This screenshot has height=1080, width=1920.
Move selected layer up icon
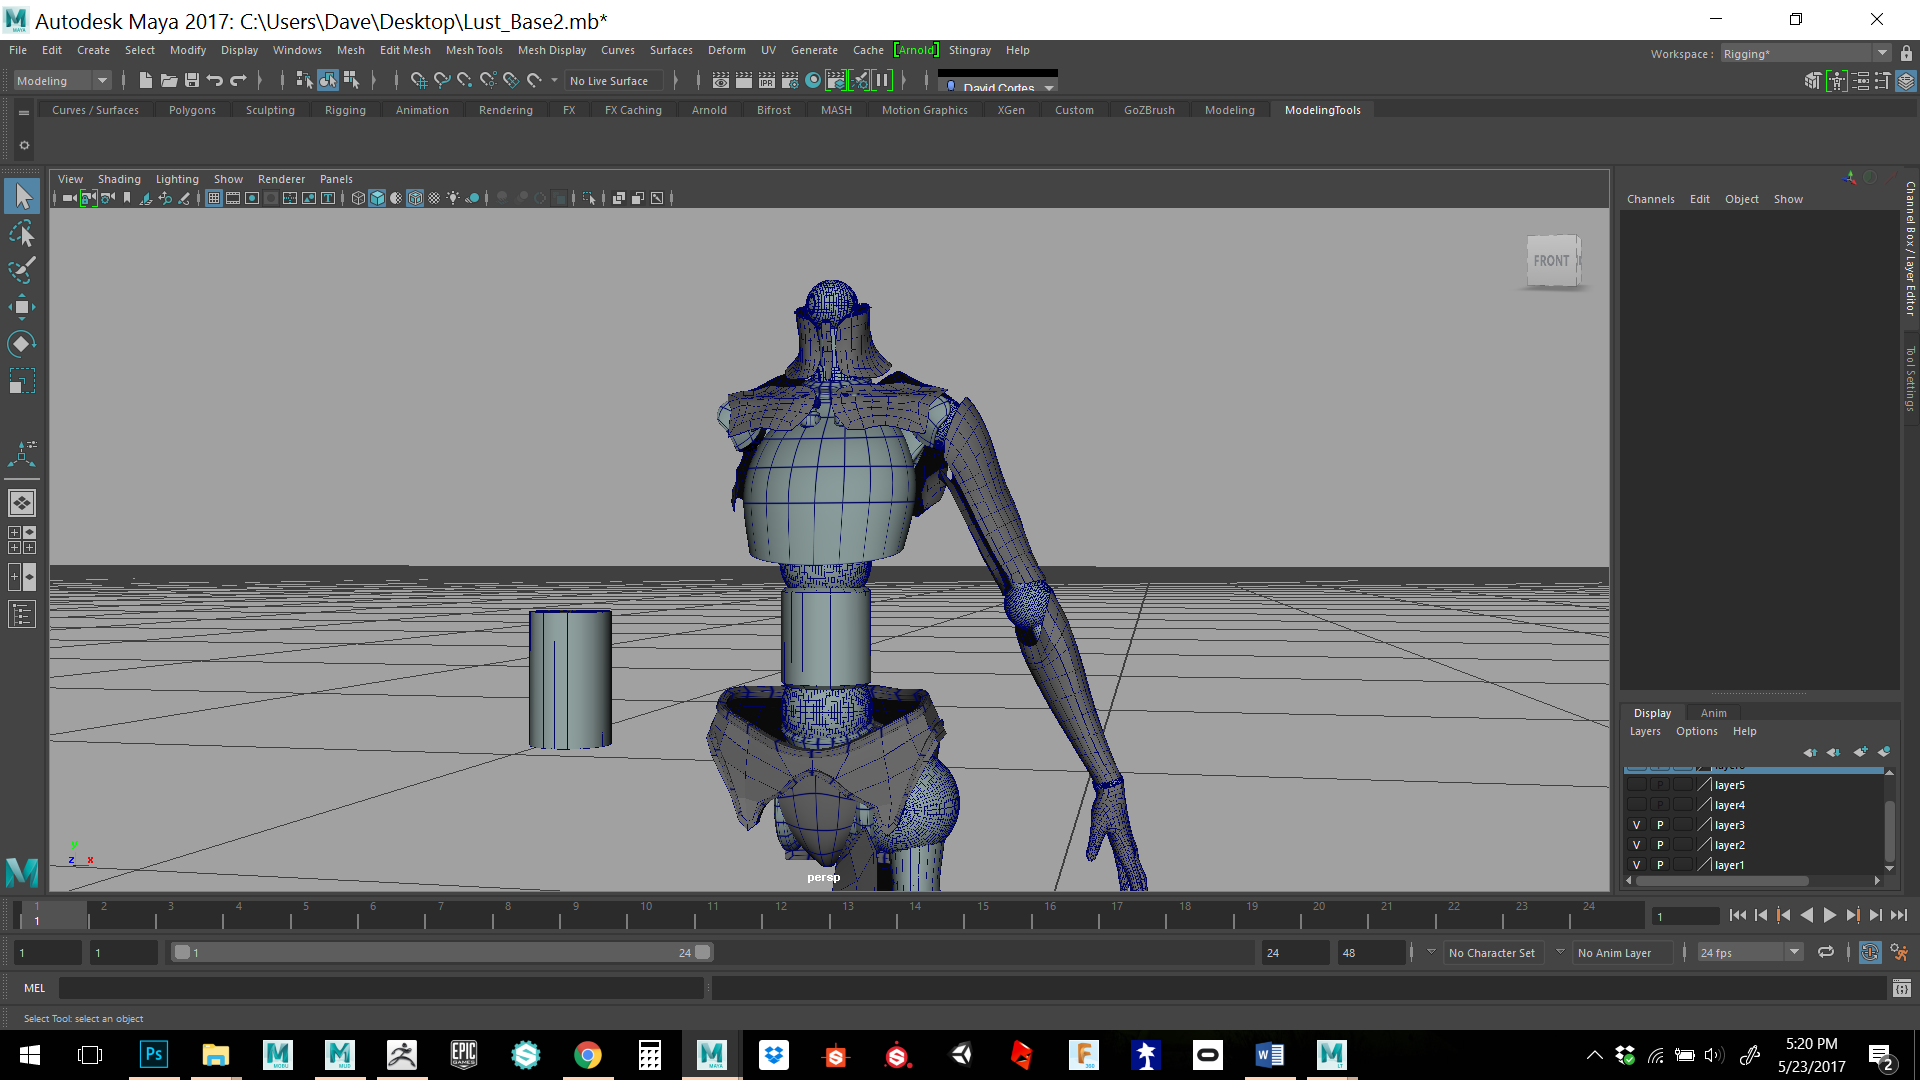click(1810, 752)
